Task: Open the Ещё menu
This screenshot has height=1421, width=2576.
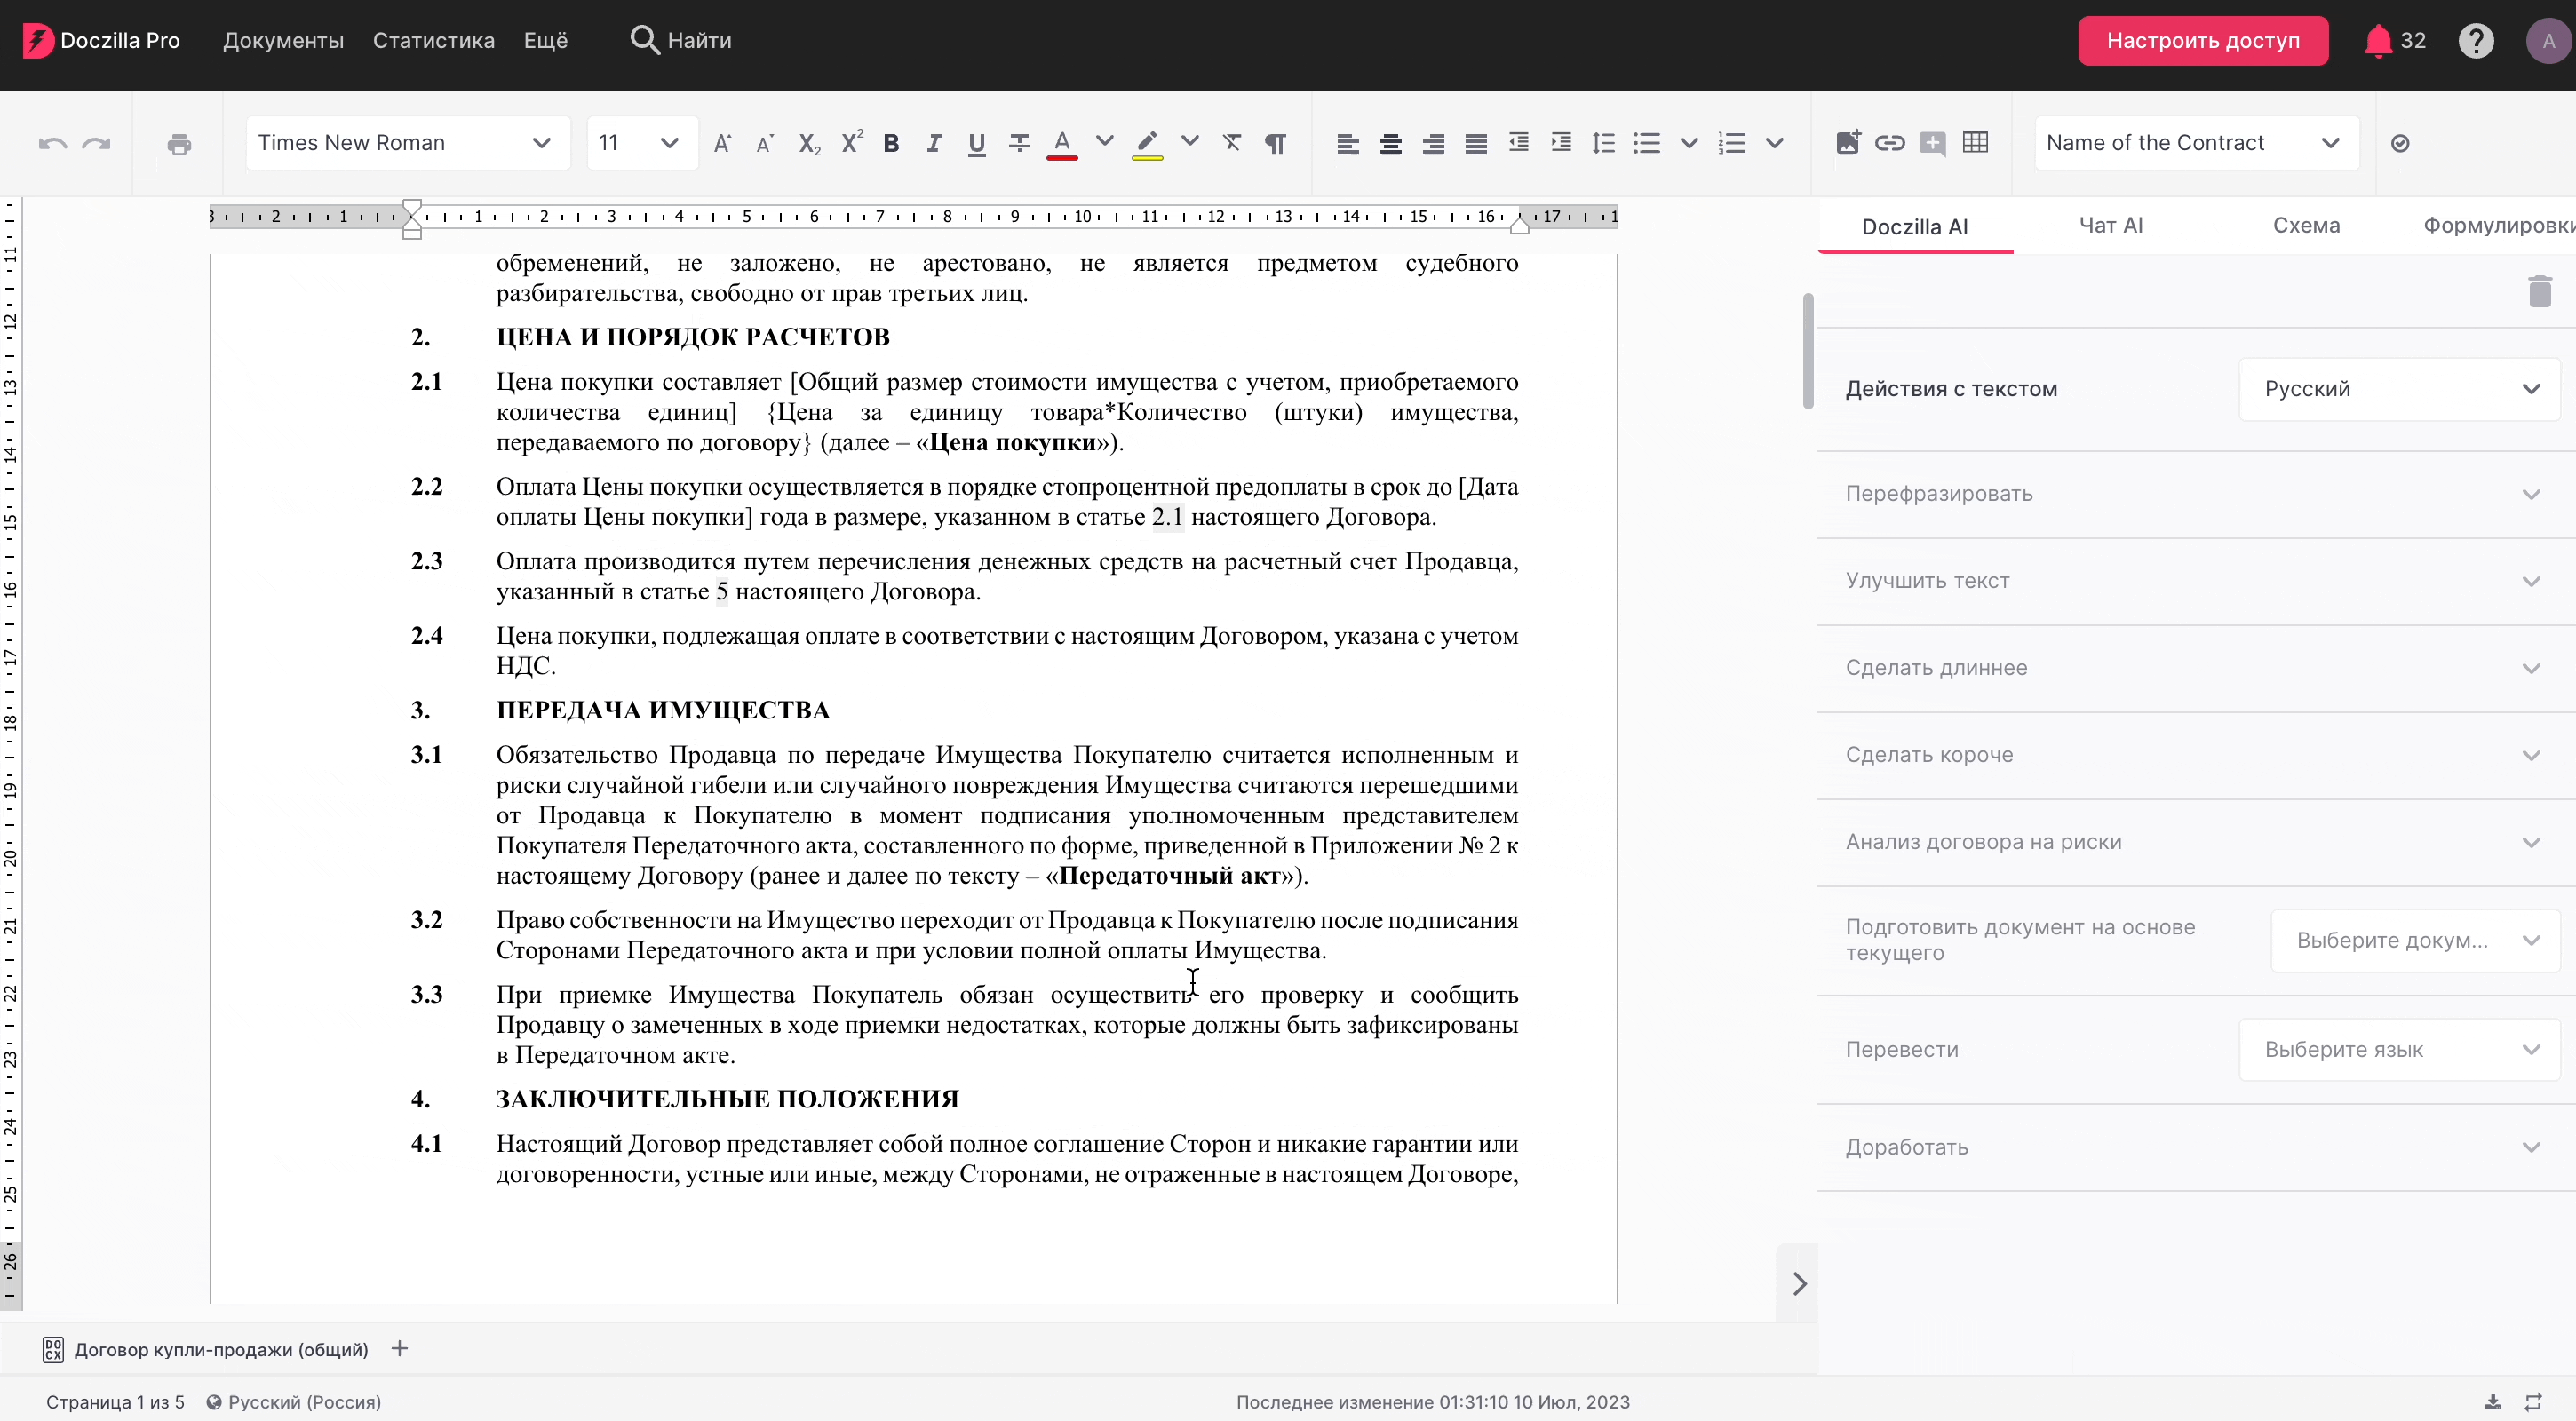Action: (546, 41)
